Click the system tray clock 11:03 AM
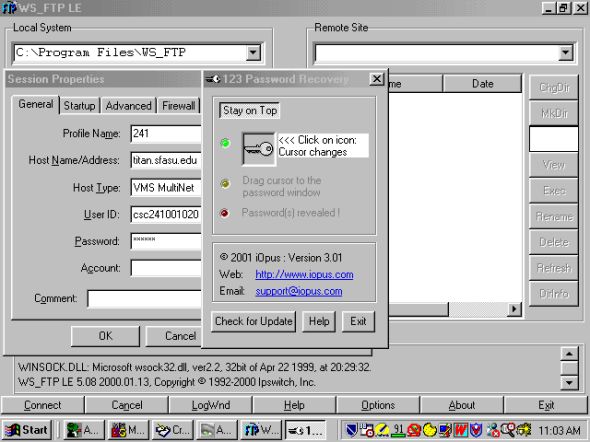The image size is (590, 442). (x=559, y=430)
